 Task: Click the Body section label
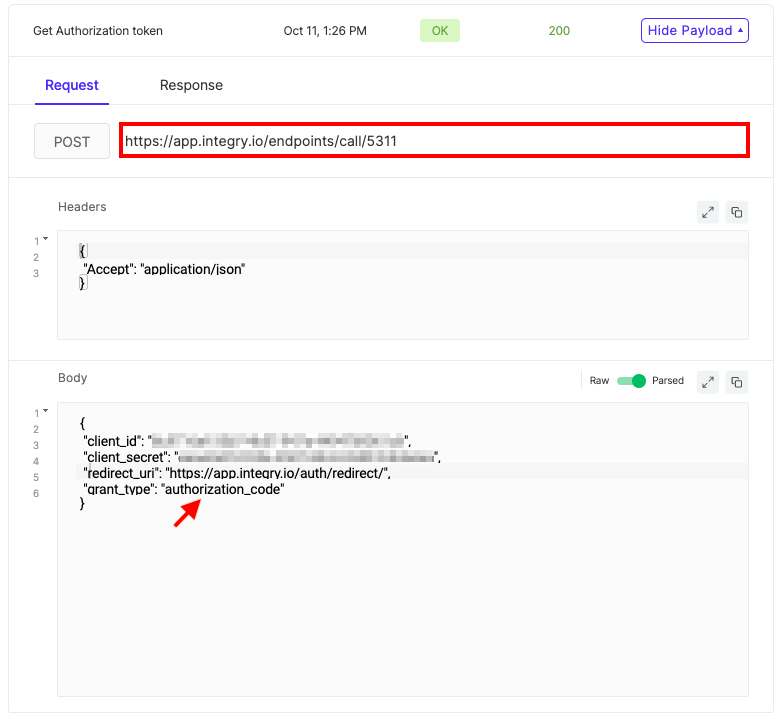(x=73, y=378)
